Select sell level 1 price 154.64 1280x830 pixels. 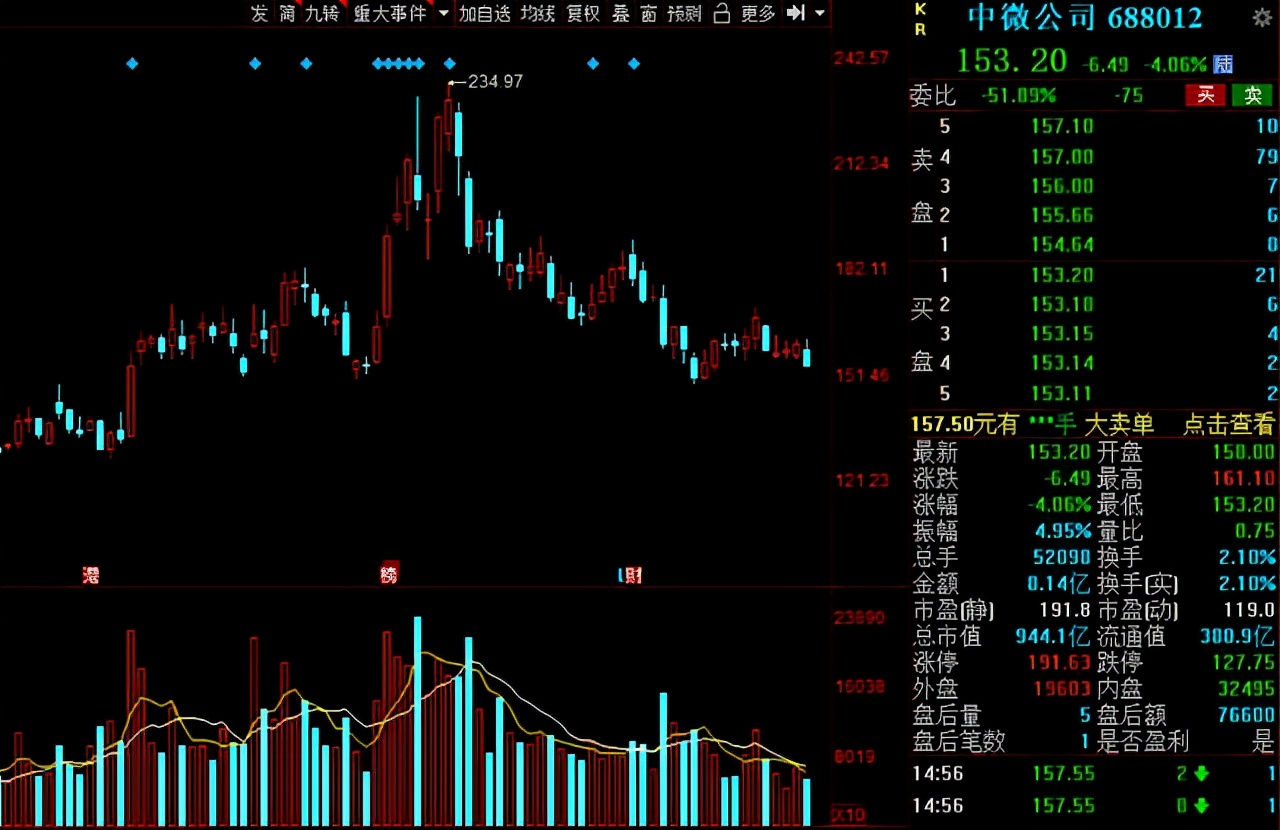pos(1062,244)
